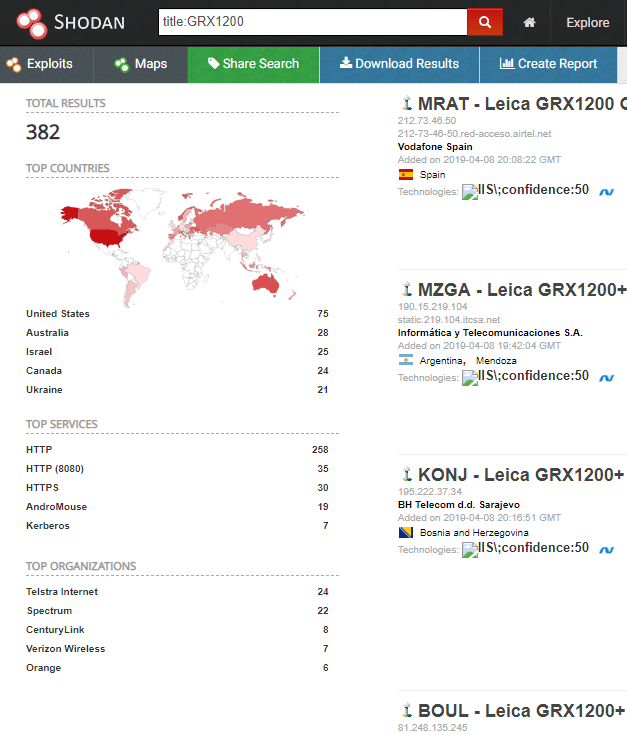Open the KONJ - Leica GRX1200+ result
The image size is (627, 735).
[x=521, y=475]
